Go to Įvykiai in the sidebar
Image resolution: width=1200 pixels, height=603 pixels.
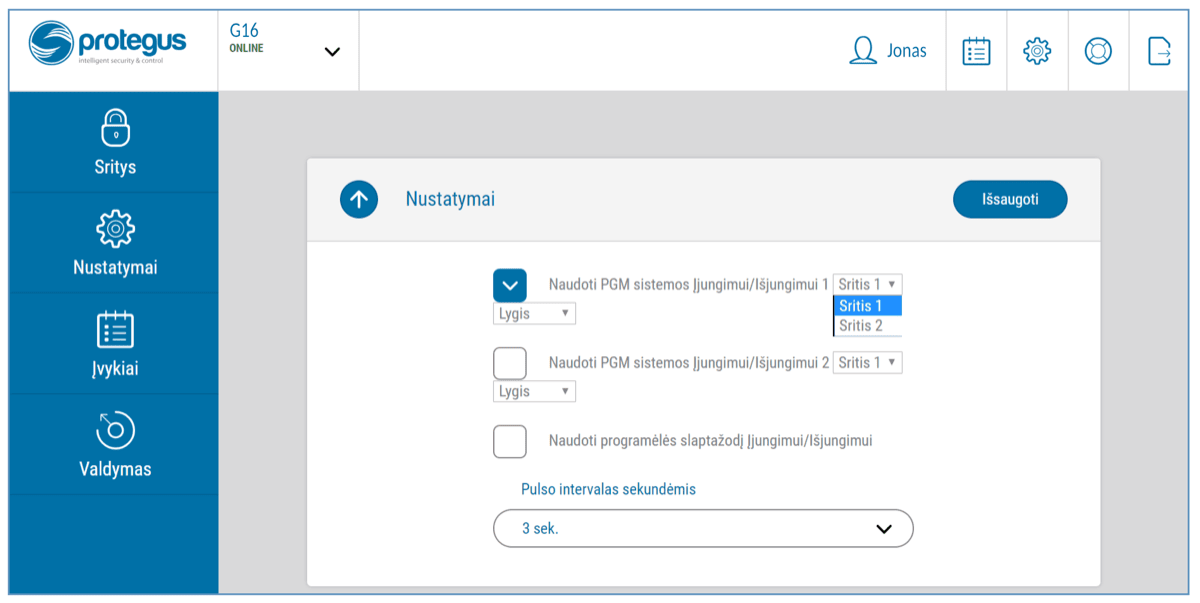coord(115,344)
